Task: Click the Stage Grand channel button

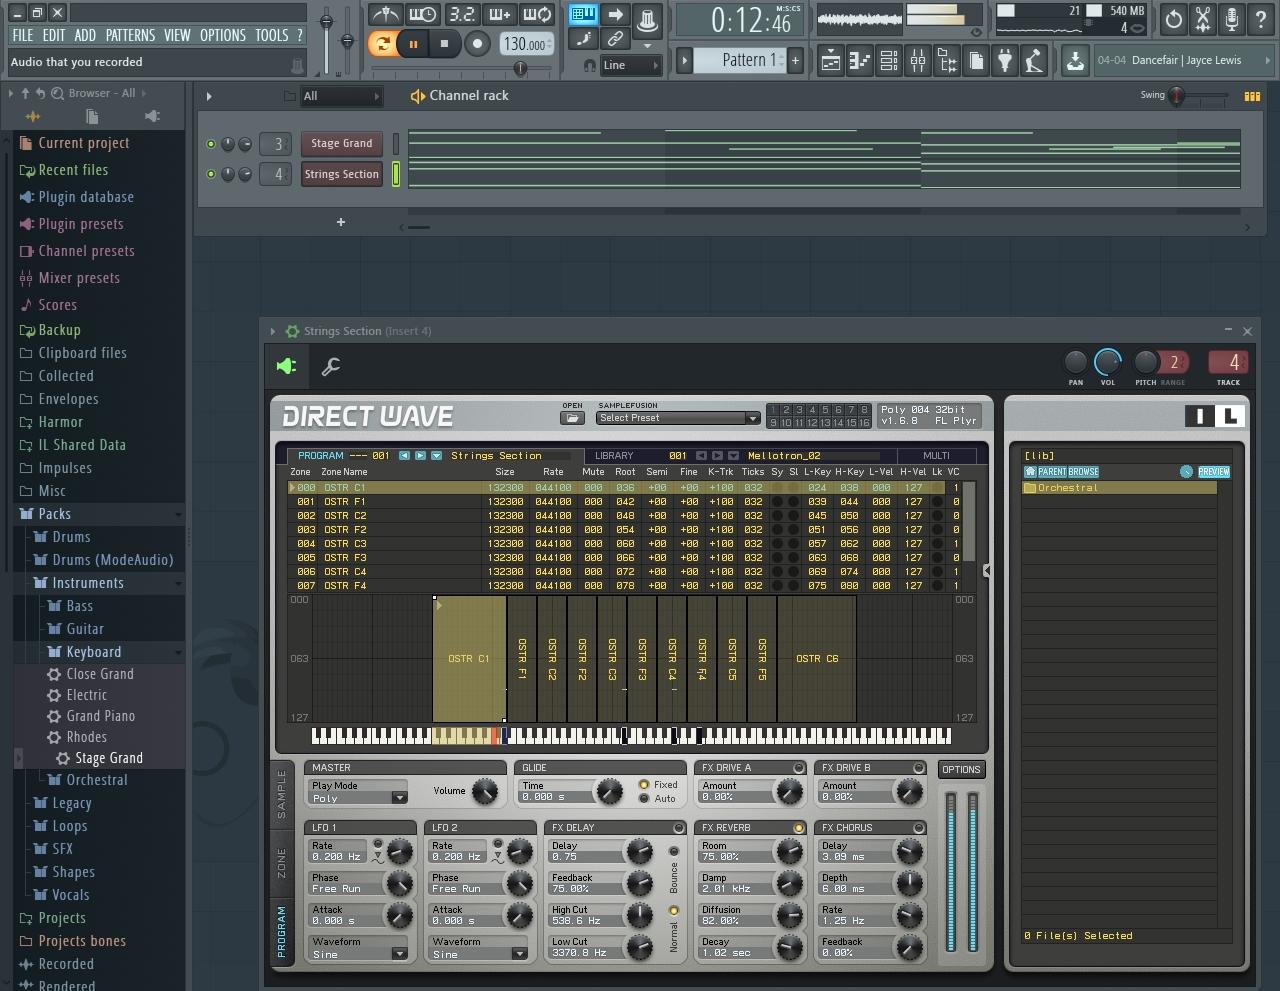Action: pyautogui.click(x=342, y=143)
